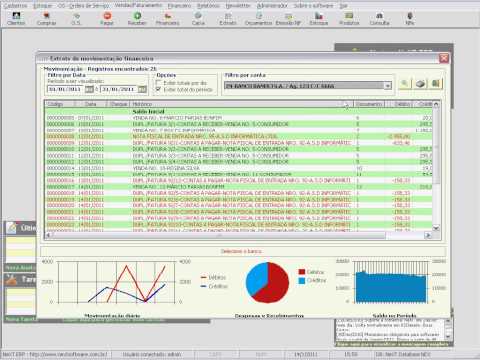This screenshot has width=480, height=360.
Task: Expand the Filtro por conta bank dropdown
Action: [387, 86]
